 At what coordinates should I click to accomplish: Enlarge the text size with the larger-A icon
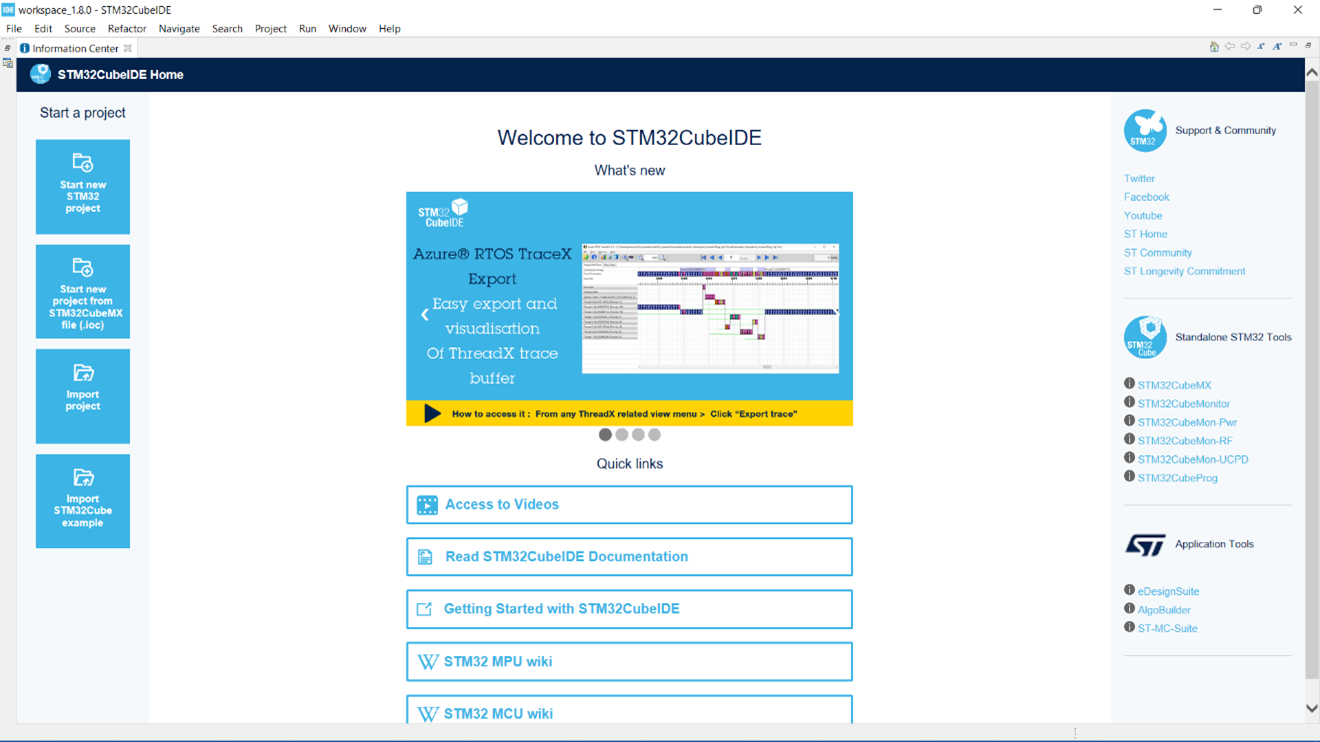[x=1277, y=46]
